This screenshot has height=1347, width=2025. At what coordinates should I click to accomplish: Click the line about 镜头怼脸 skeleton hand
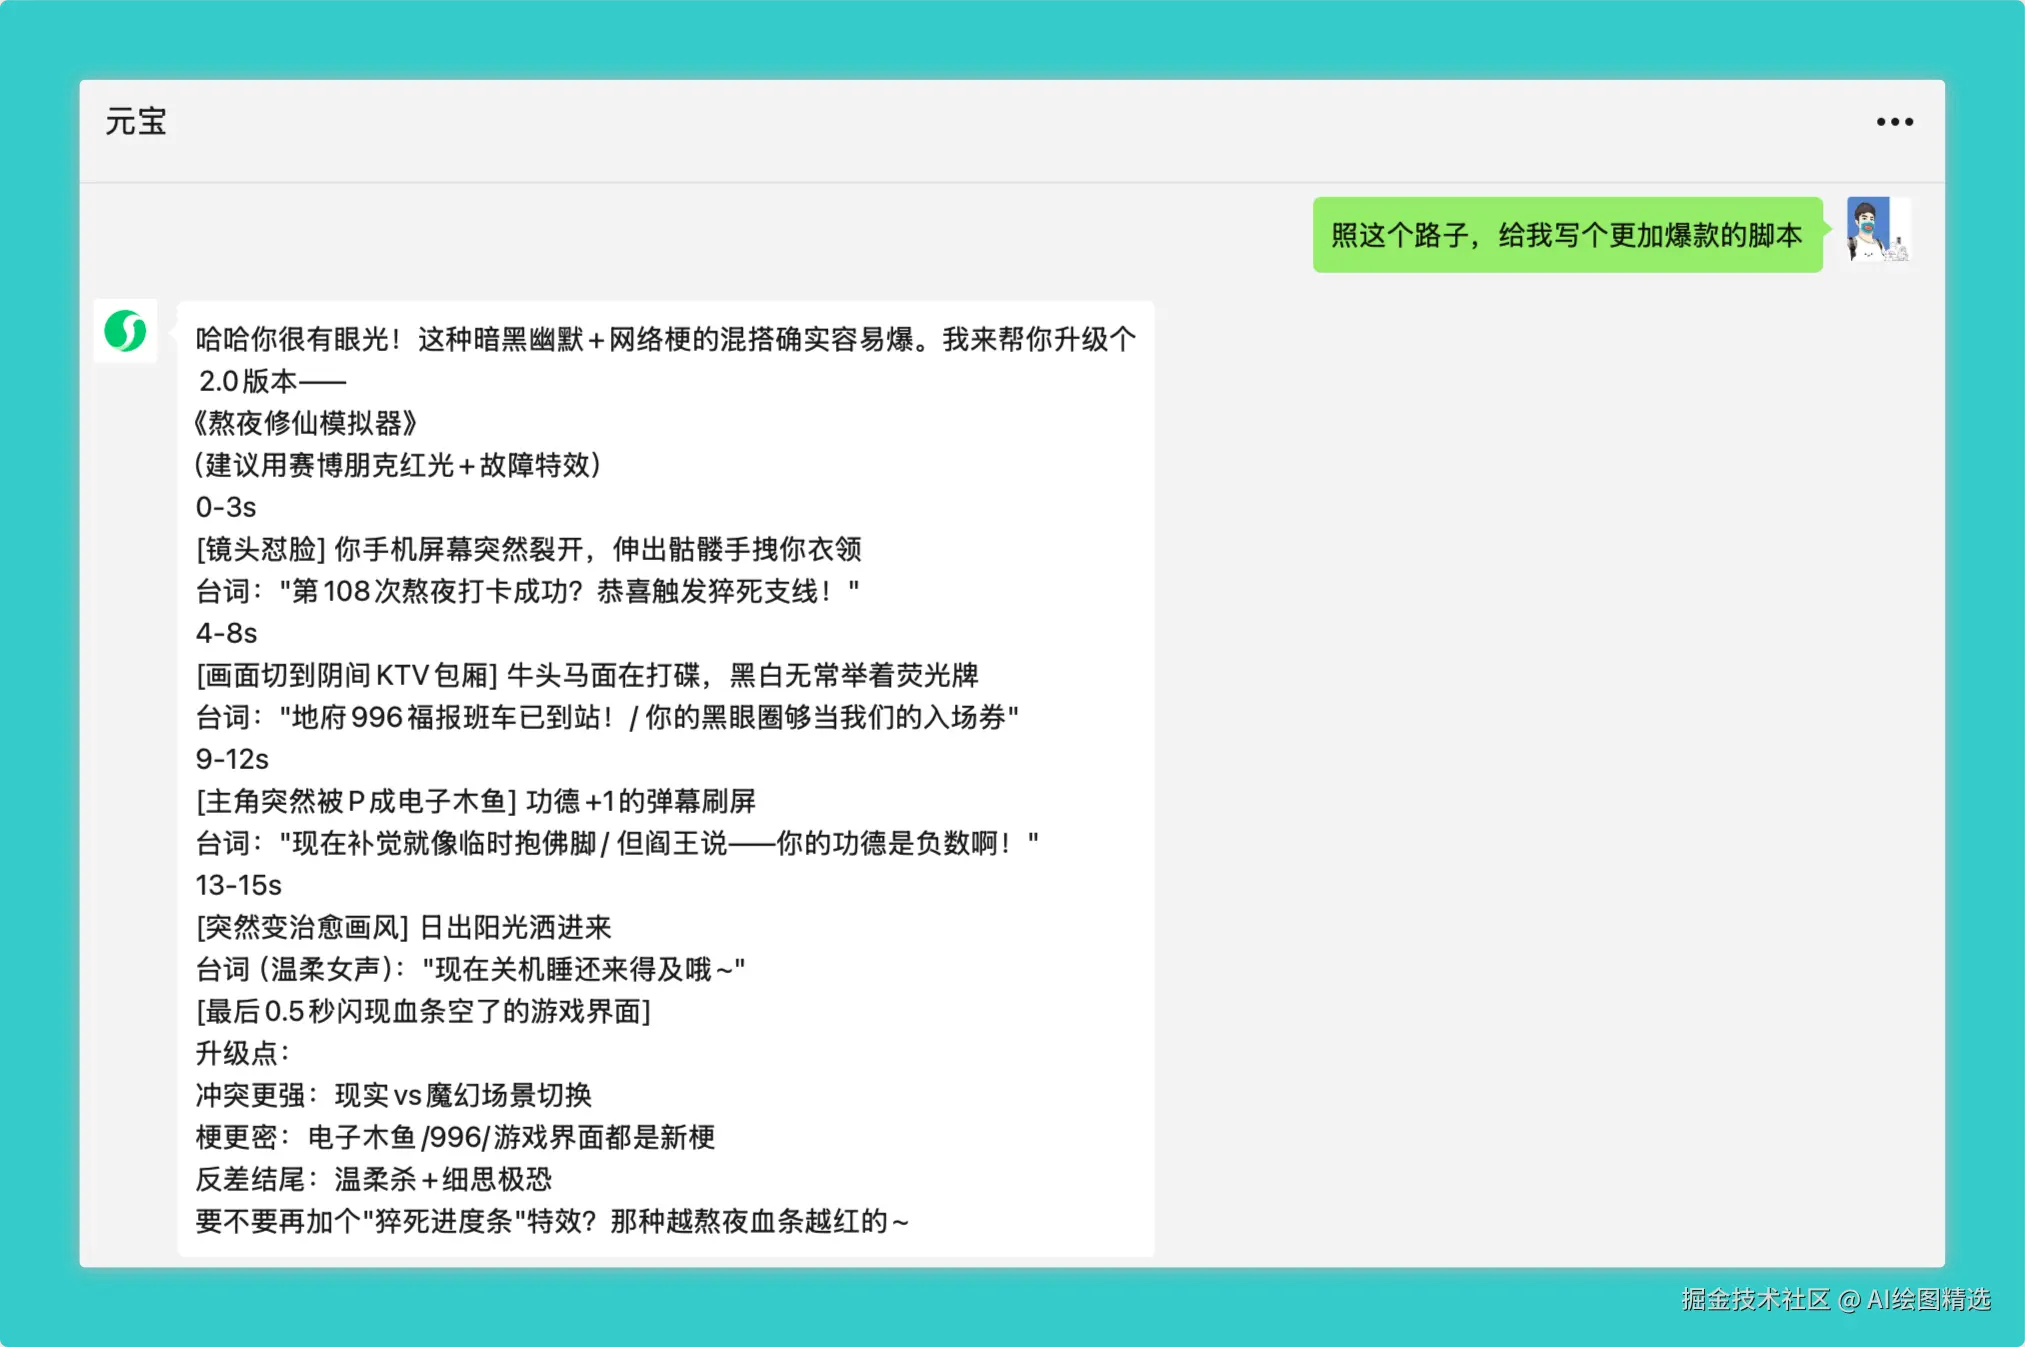pos(528,549)
